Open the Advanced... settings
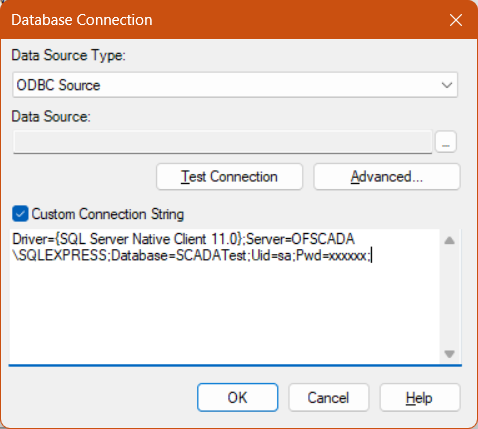This screenshot has width=478, height=429. (387, 177)
